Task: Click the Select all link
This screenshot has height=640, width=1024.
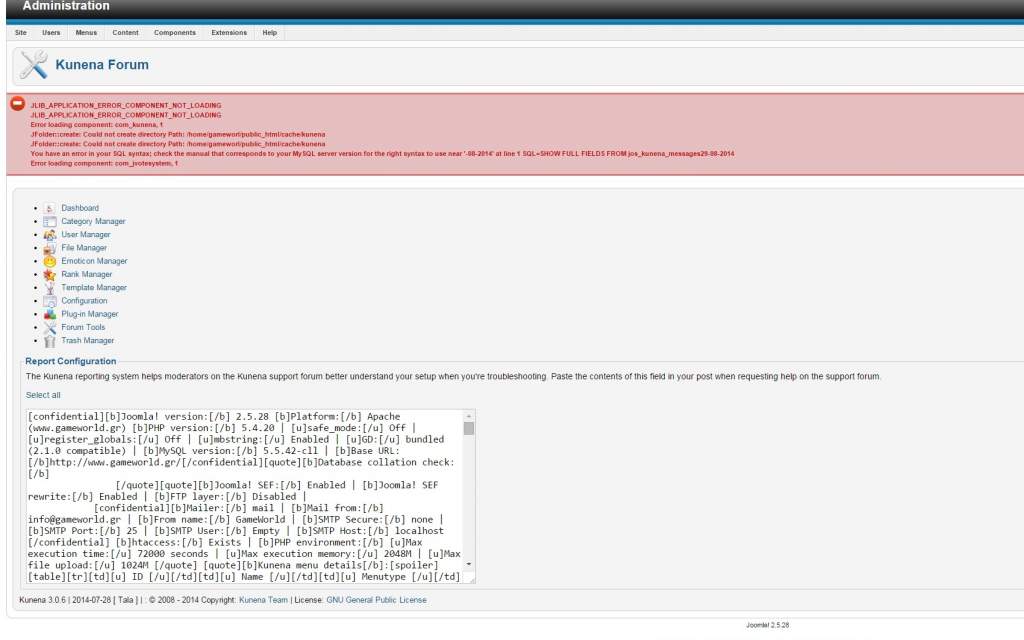Action: [x=43, y=395]
